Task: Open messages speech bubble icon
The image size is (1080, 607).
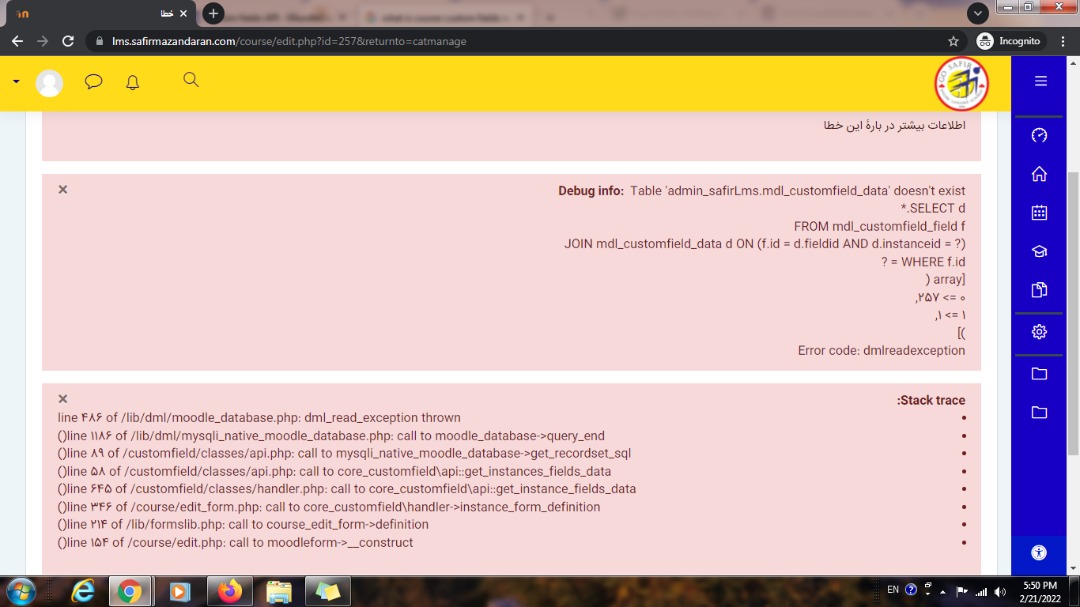Action: [x=93, y=82]
